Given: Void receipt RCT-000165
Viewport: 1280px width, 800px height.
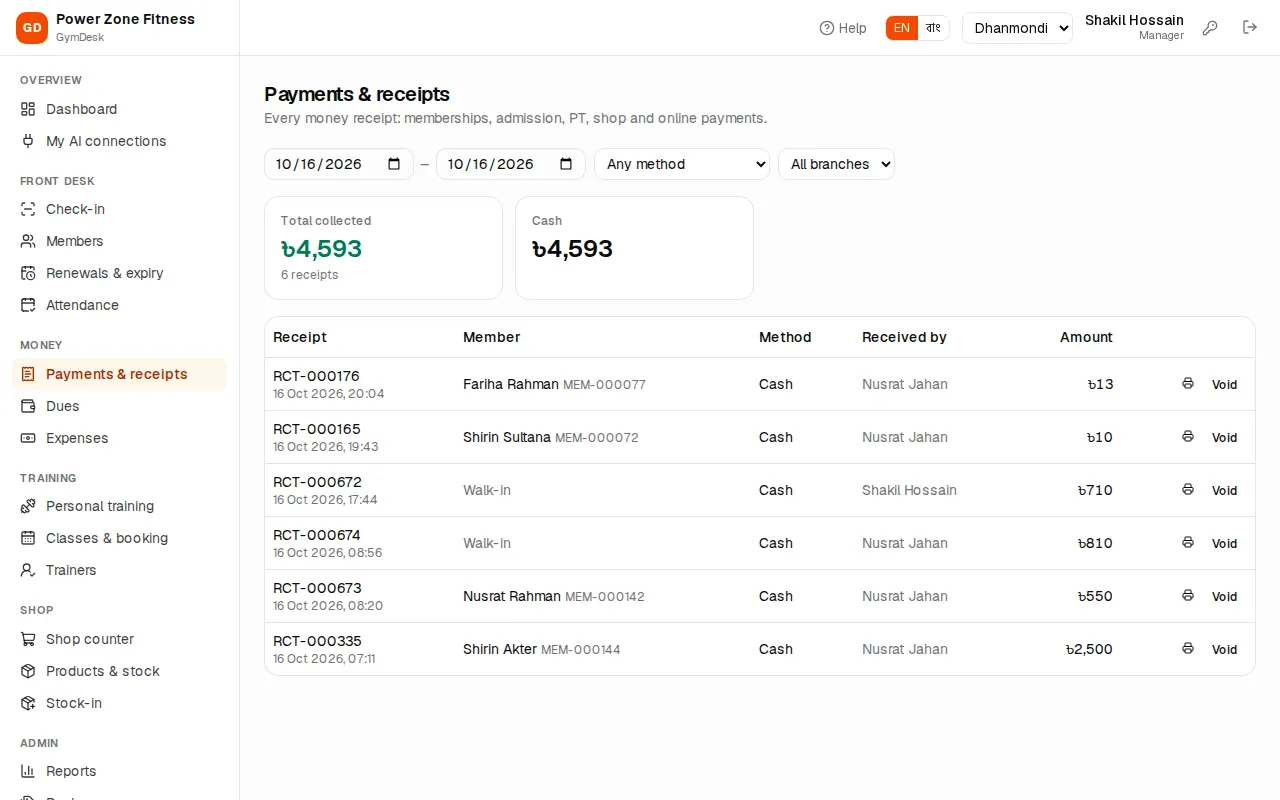Looking at the screenshot, I should coord(1224,437).
